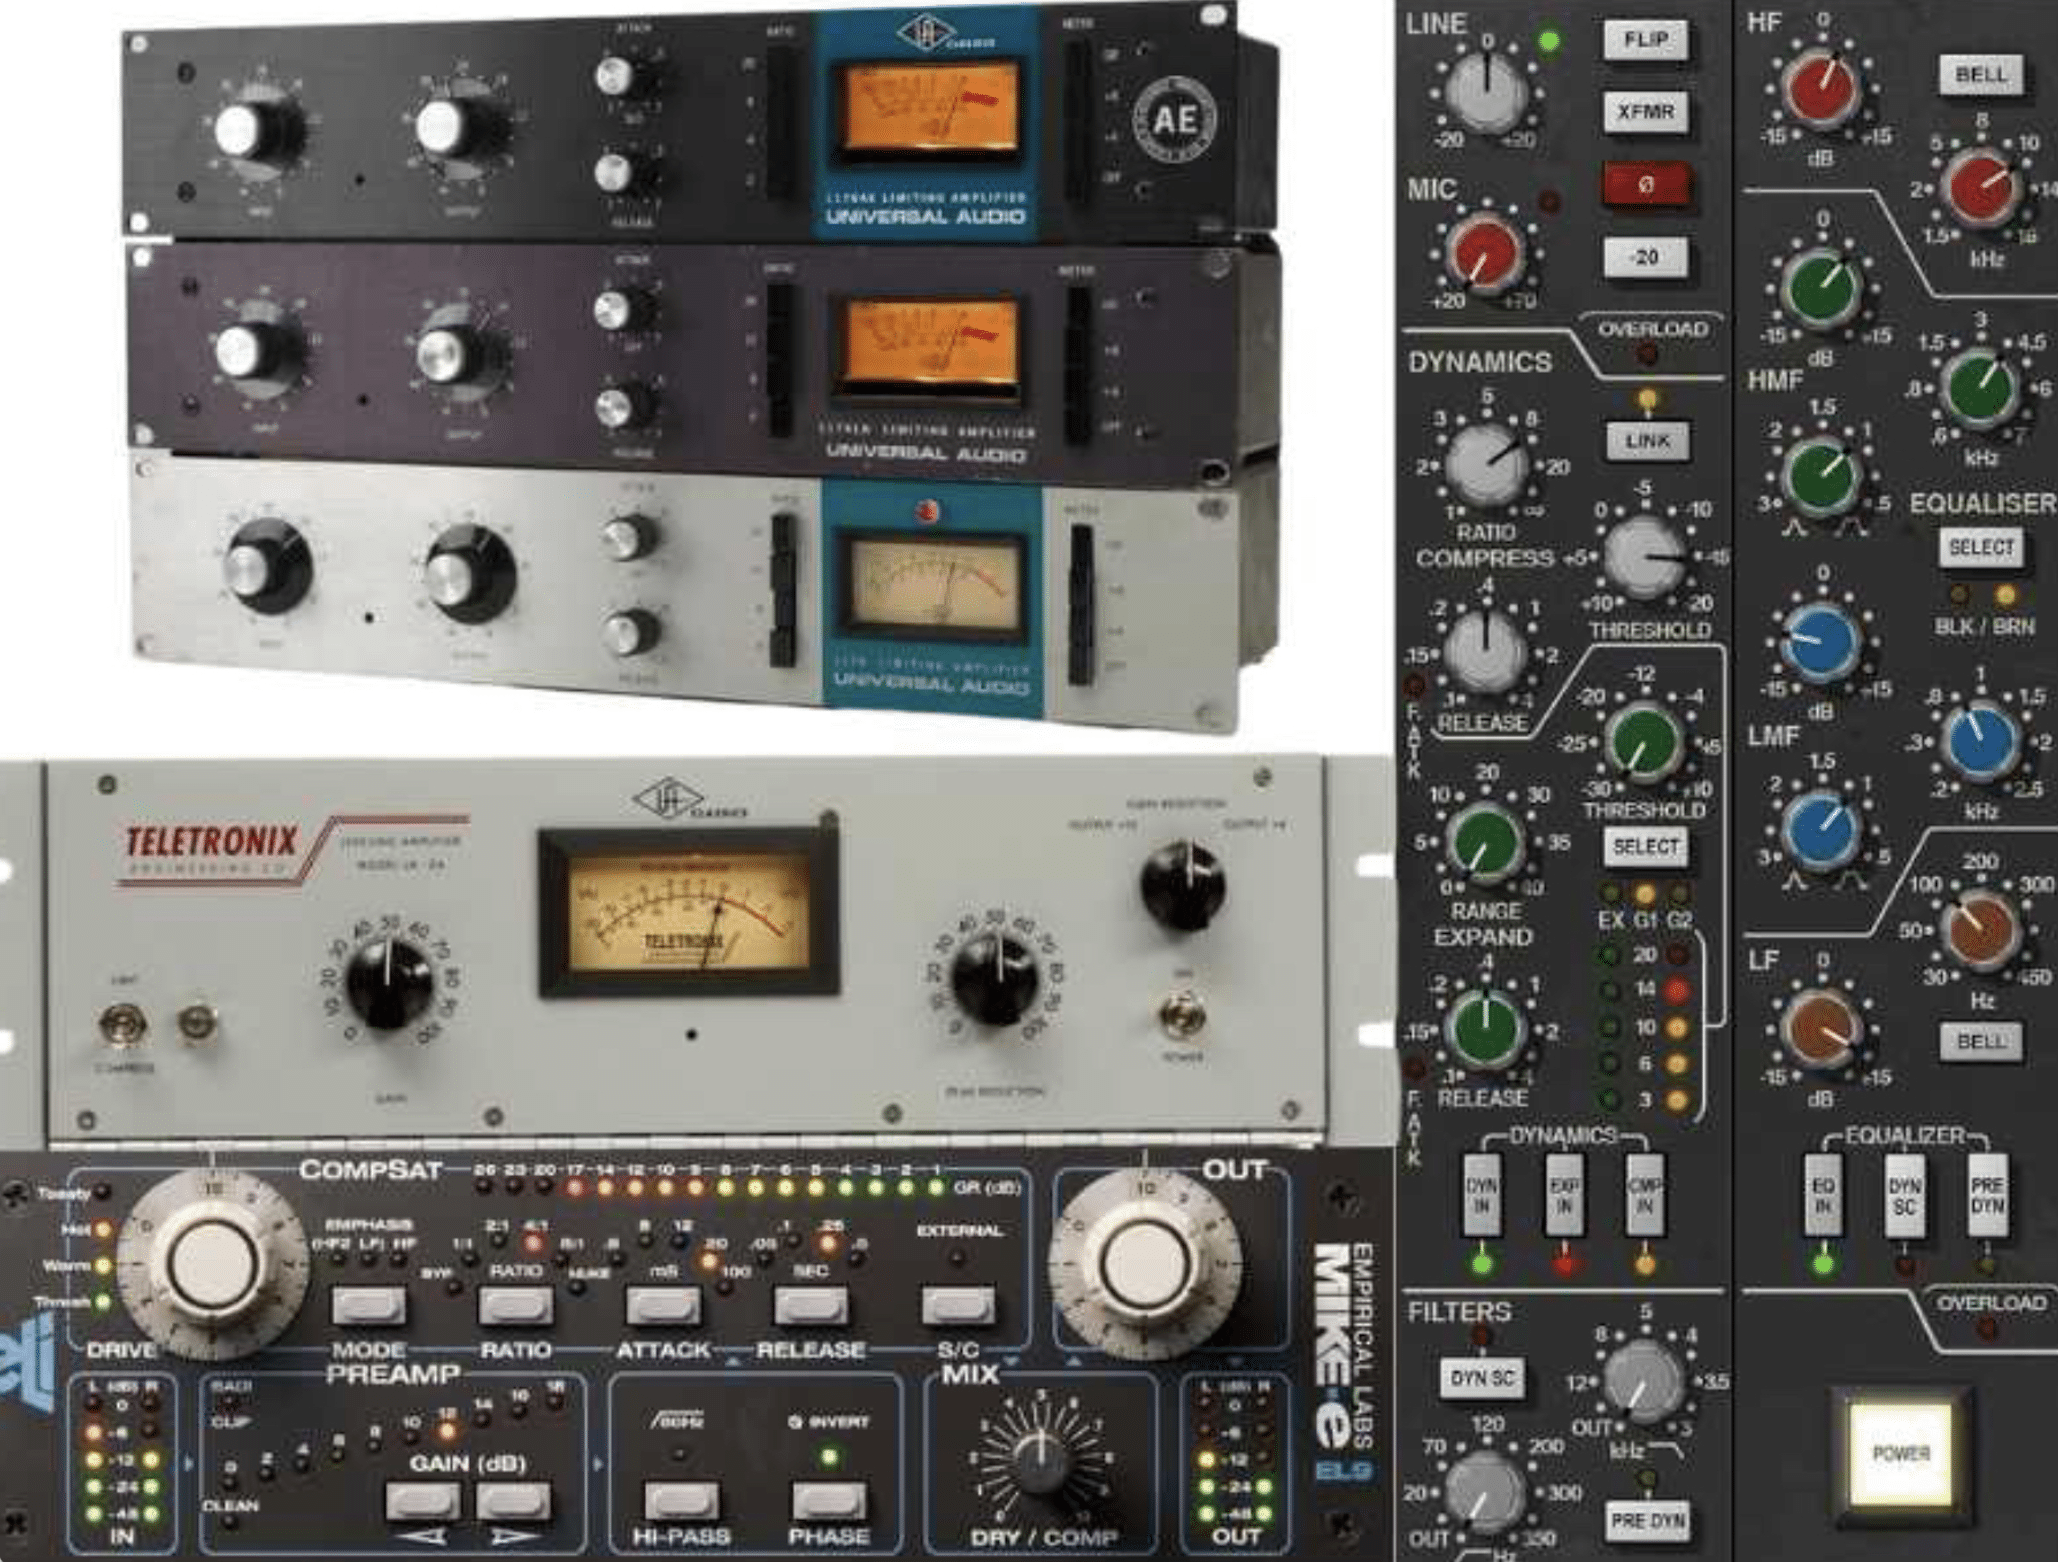Enable the -20 pad button
Screen dimensions: 2058x1562
pyautogui.click(x=1645, y=257)
